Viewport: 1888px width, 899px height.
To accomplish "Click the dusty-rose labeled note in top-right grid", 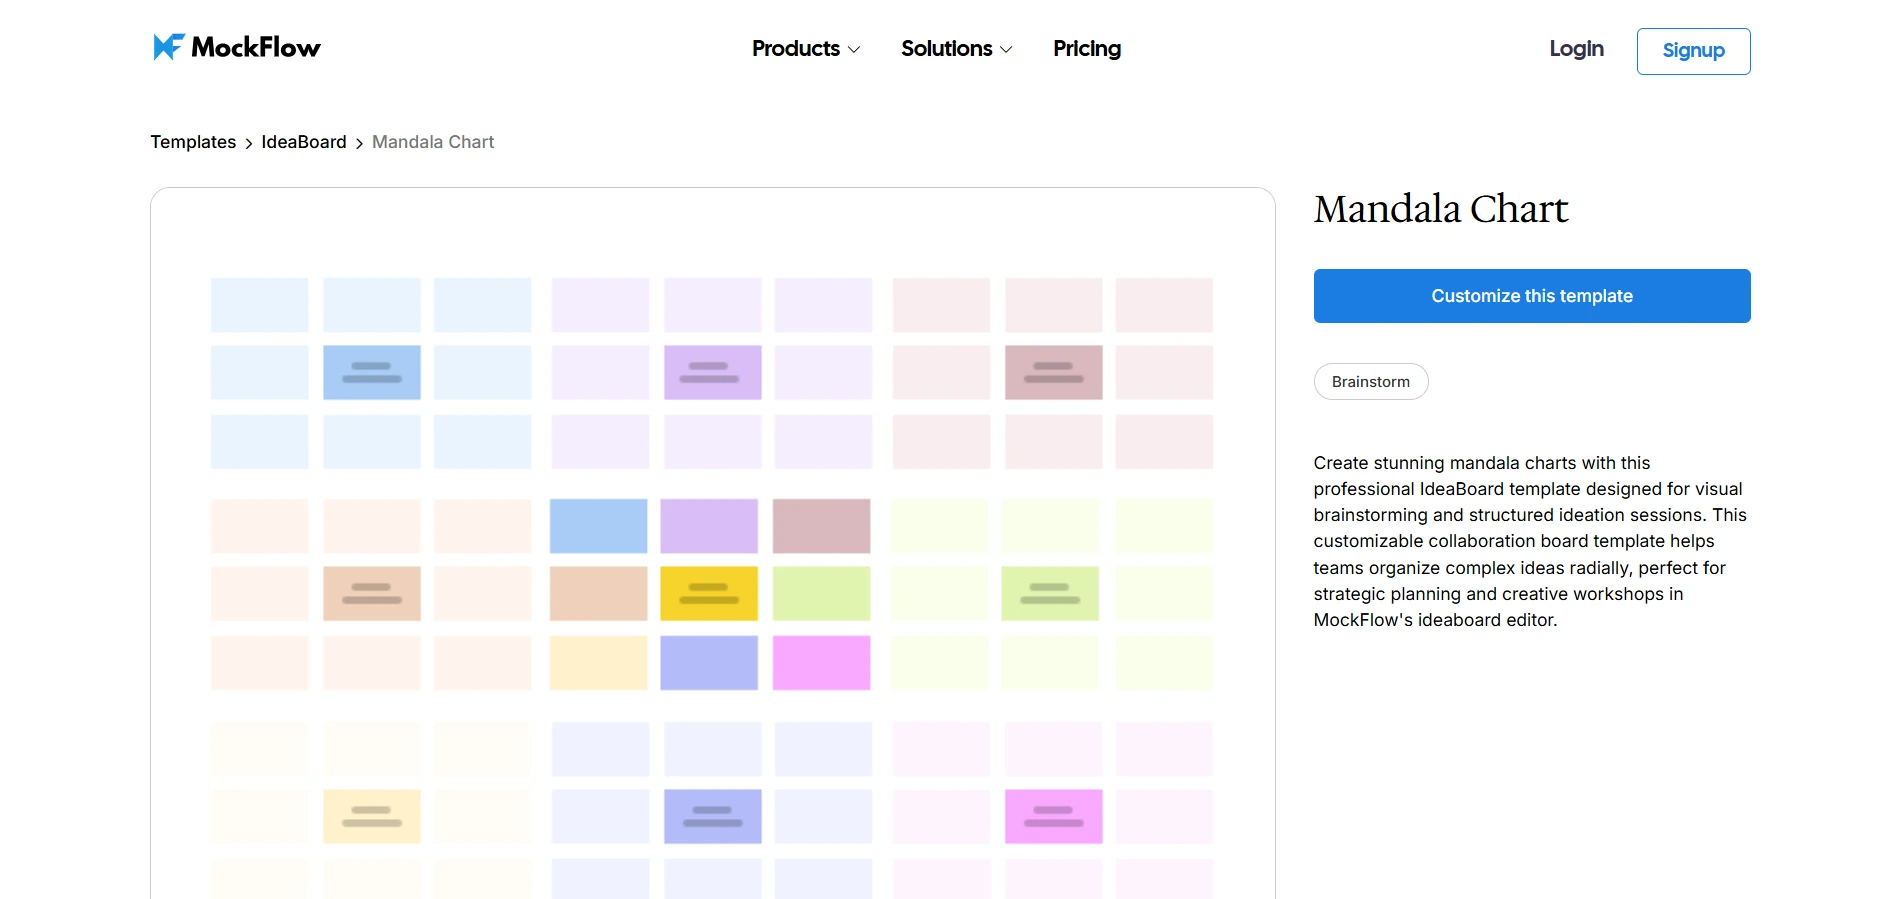I will [x=1053, y=372].
